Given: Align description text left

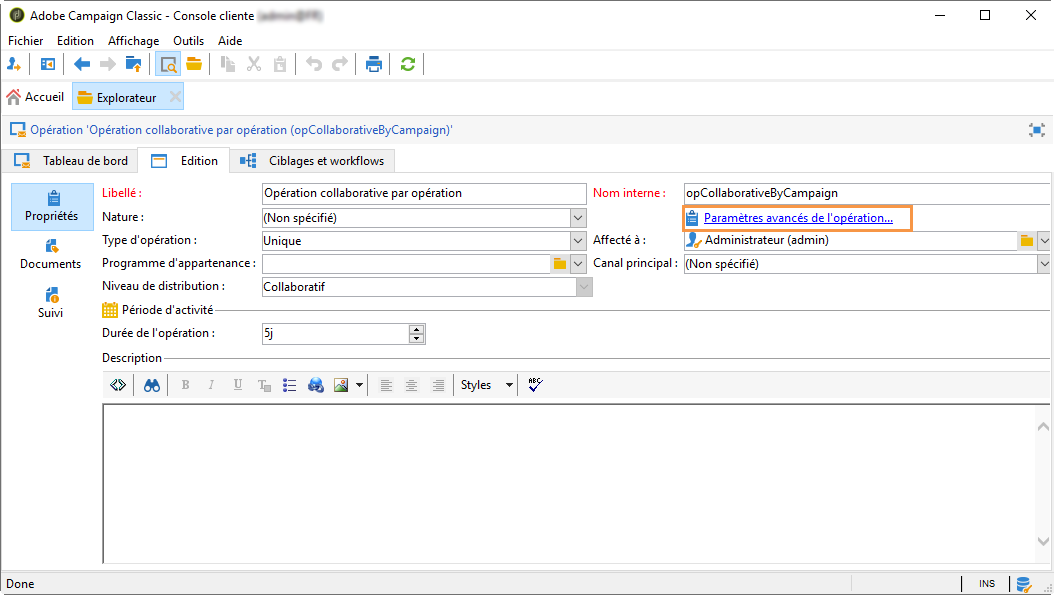Looking at the screenshot, I should click(386, 385).
